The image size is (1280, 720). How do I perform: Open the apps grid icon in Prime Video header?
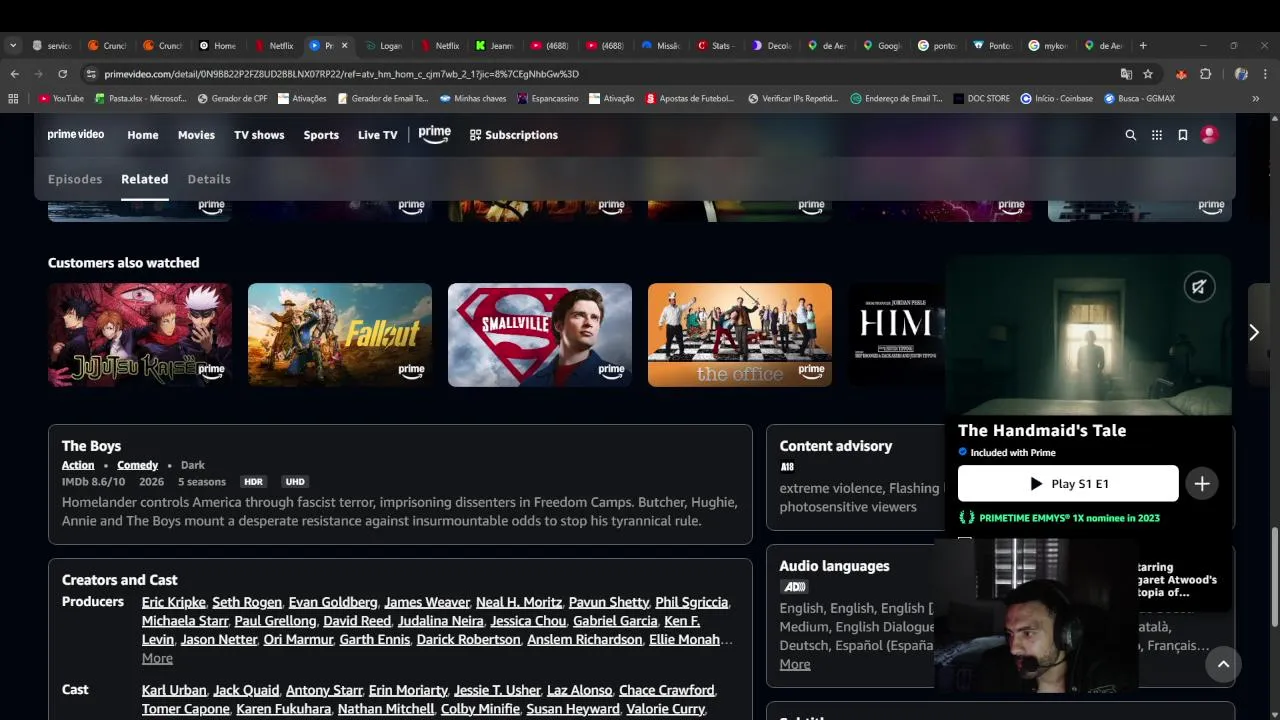pyautogui.click(x=1157, y=135)
